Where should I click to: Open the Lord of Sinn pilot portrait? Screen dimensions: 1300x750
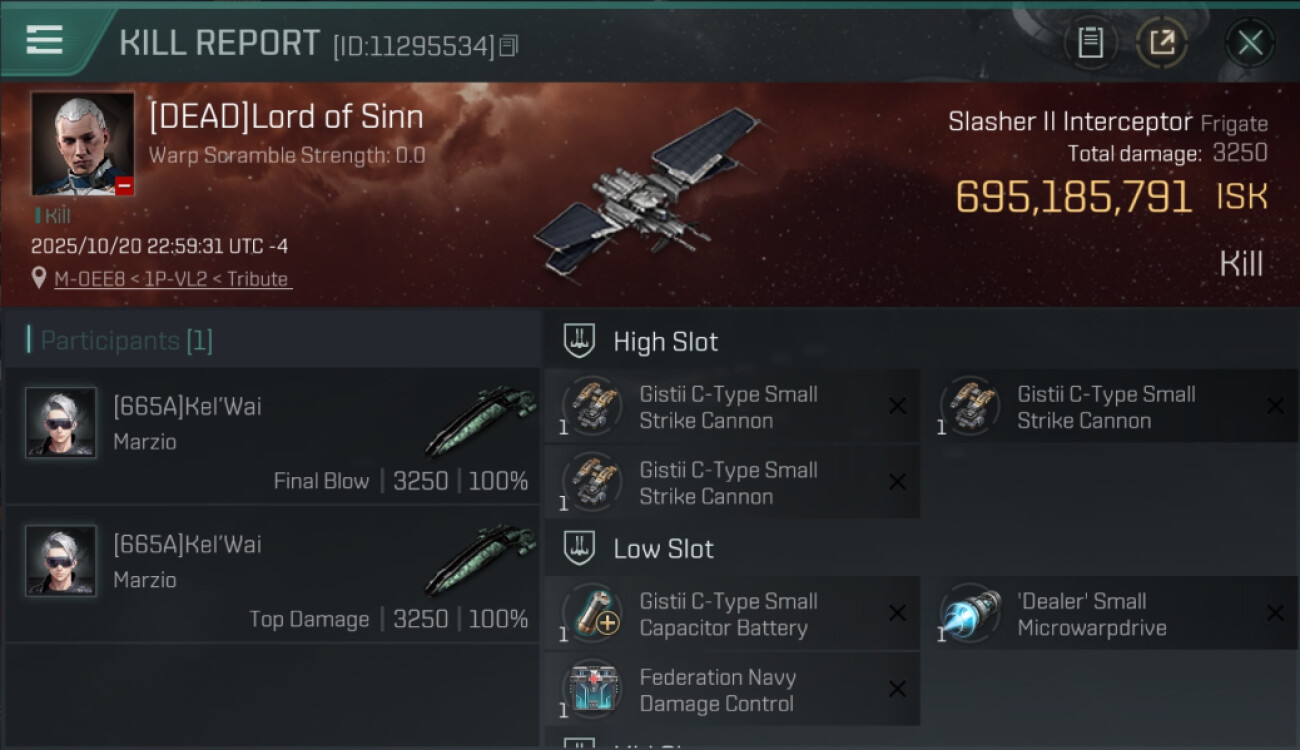point(82,144)
